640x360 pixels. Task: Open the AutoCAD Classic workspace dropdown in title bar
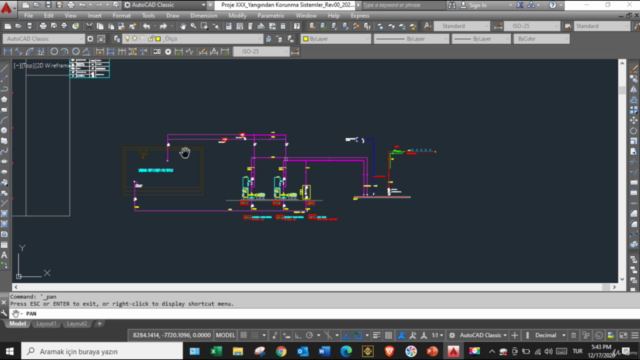(164, 5)
